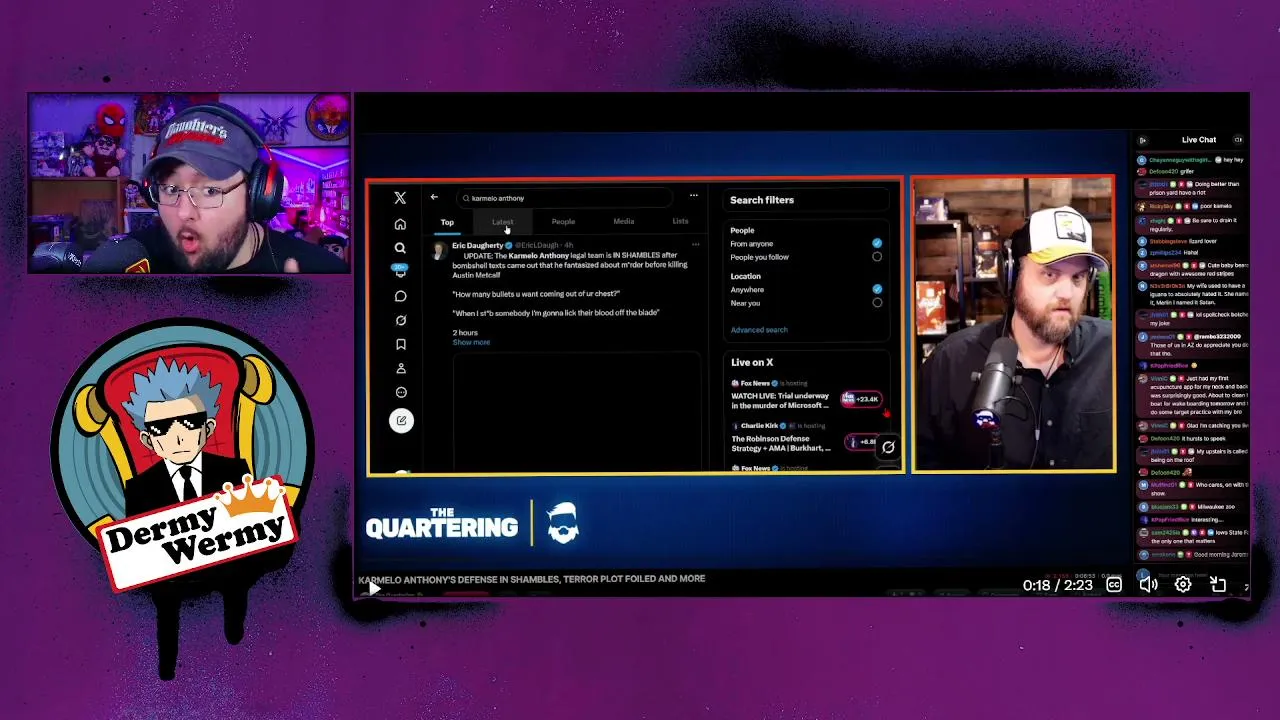Click the video player share icon
This screenshot has height=720, width=1280.
[1218, 585]
